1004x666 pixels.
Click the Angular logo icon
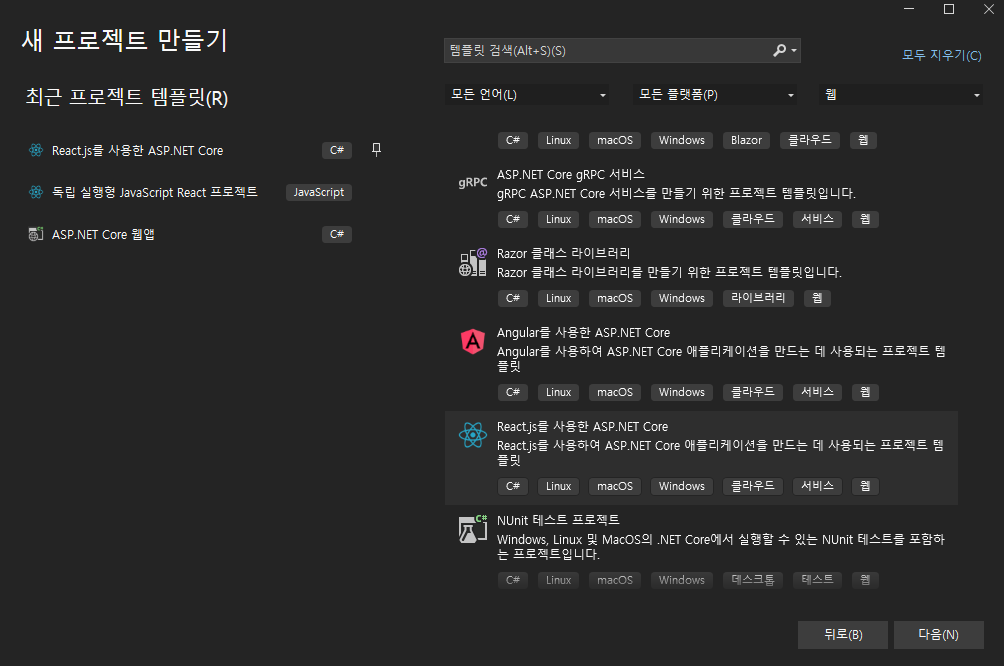(x=473, y=341)
